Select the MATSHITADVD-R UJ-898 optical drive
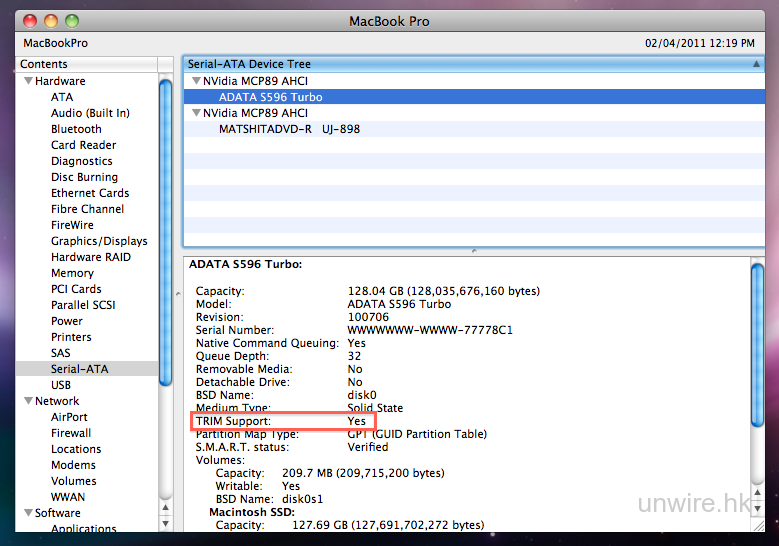Viewport: 779px width, 546px height. coord(289,129)
